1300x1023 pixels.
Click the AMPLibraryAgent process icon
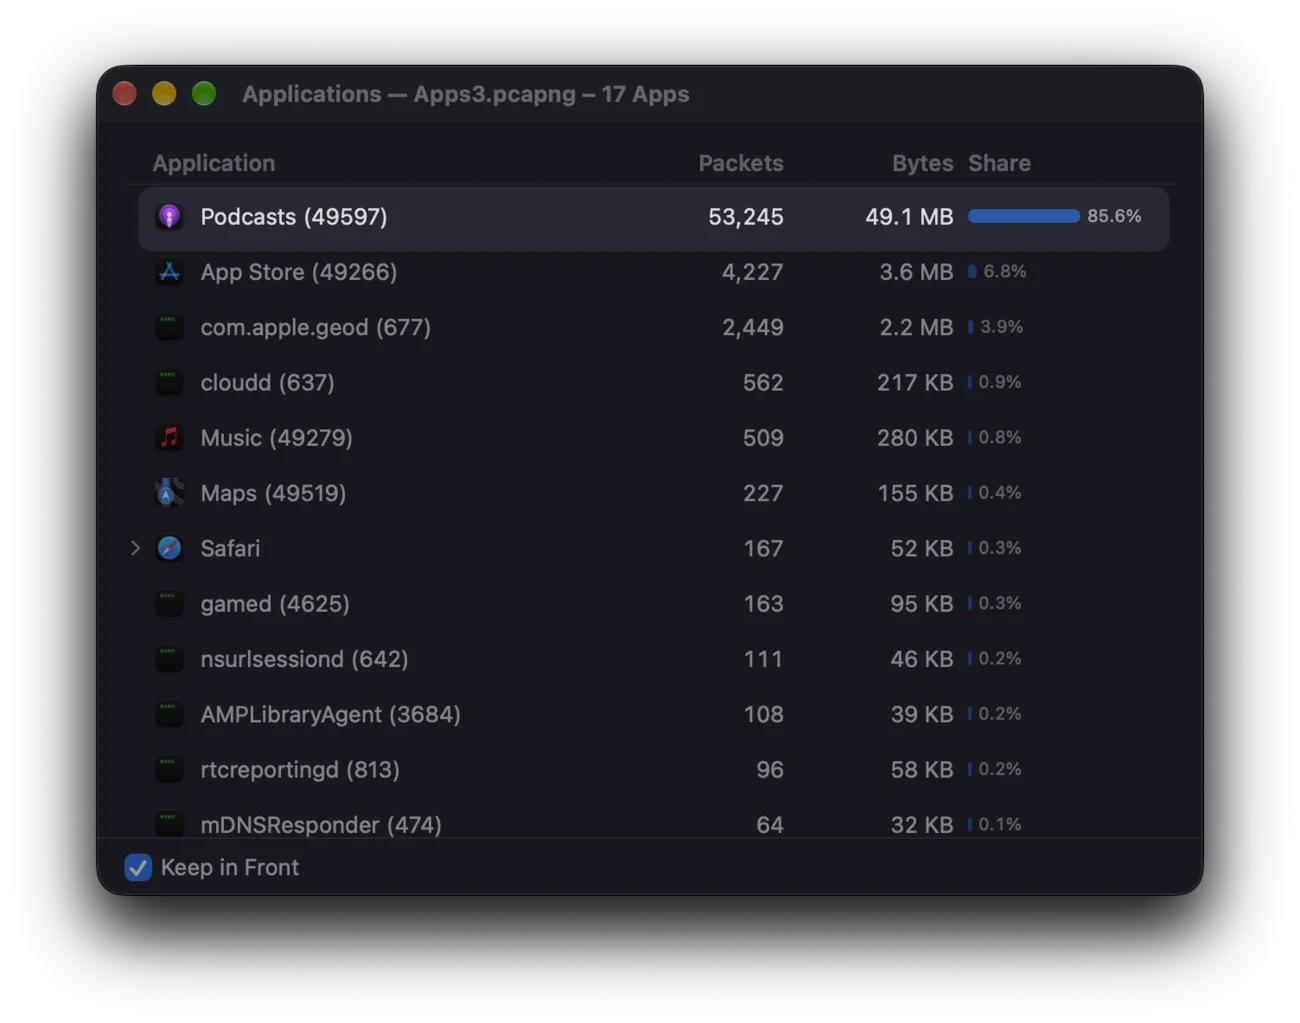(x=169, y=714)
